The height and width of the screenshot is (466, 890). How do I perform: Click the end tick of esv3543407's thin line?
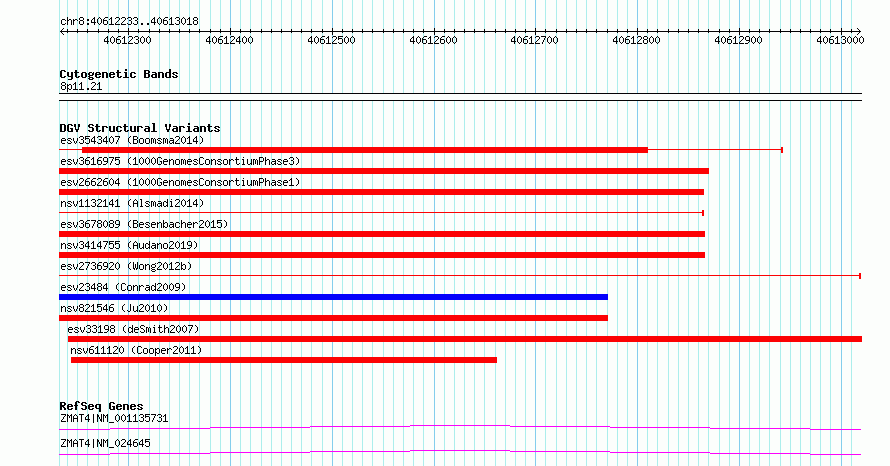coord(782,150)
